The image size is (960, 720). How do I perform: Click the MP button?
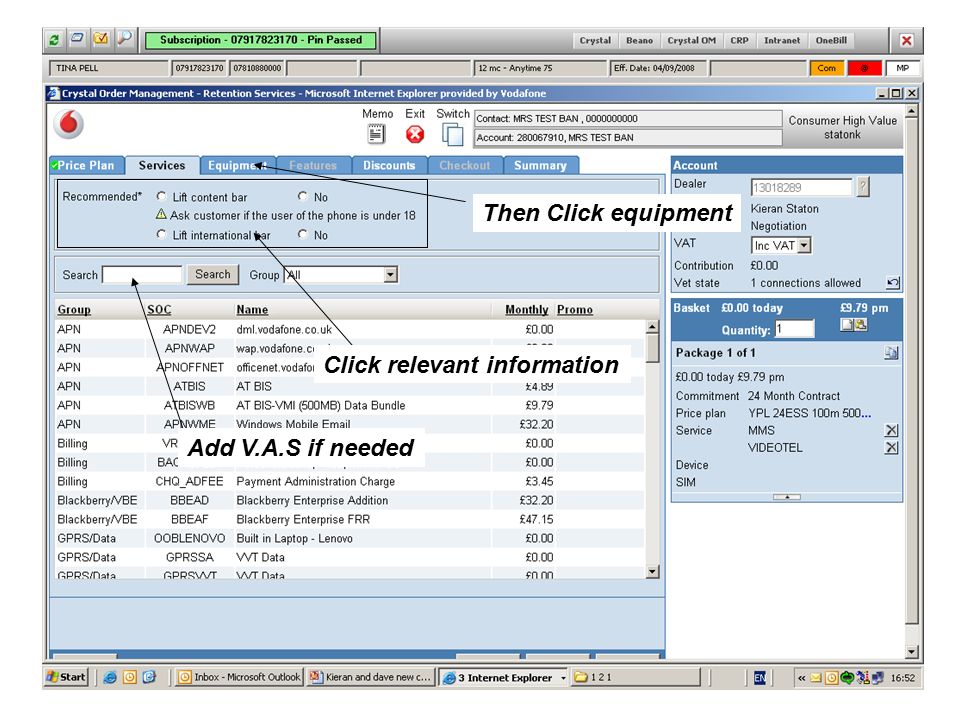click(x=902, y=68)
